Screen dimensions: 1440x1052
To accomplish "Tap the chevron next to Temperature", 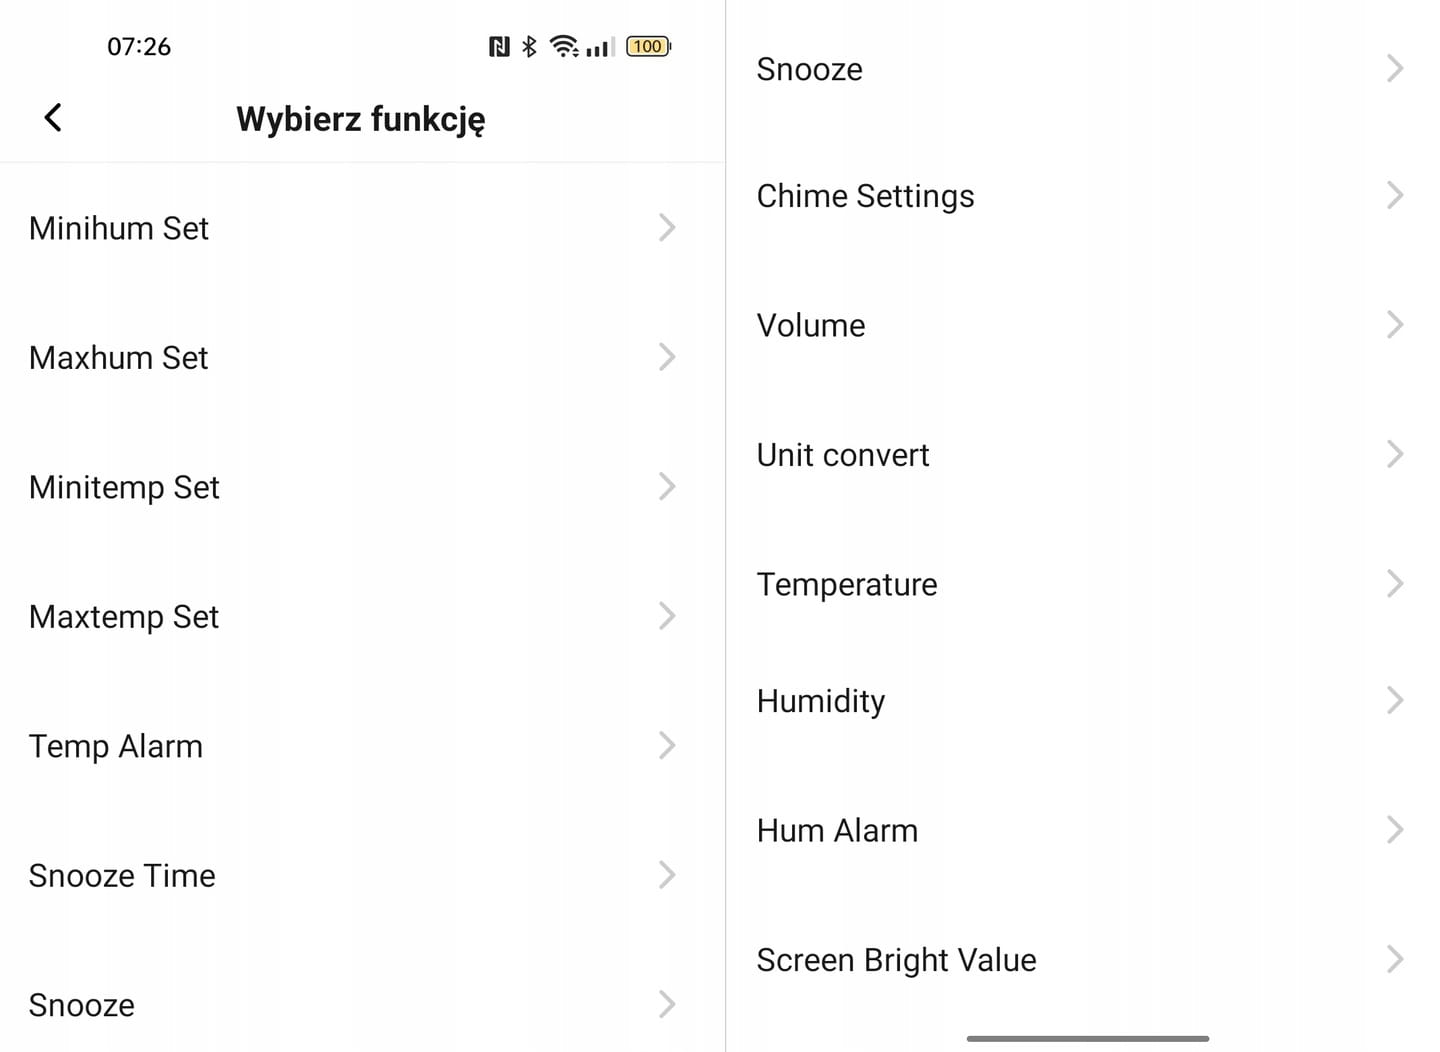I will [x=1395, y=584].
